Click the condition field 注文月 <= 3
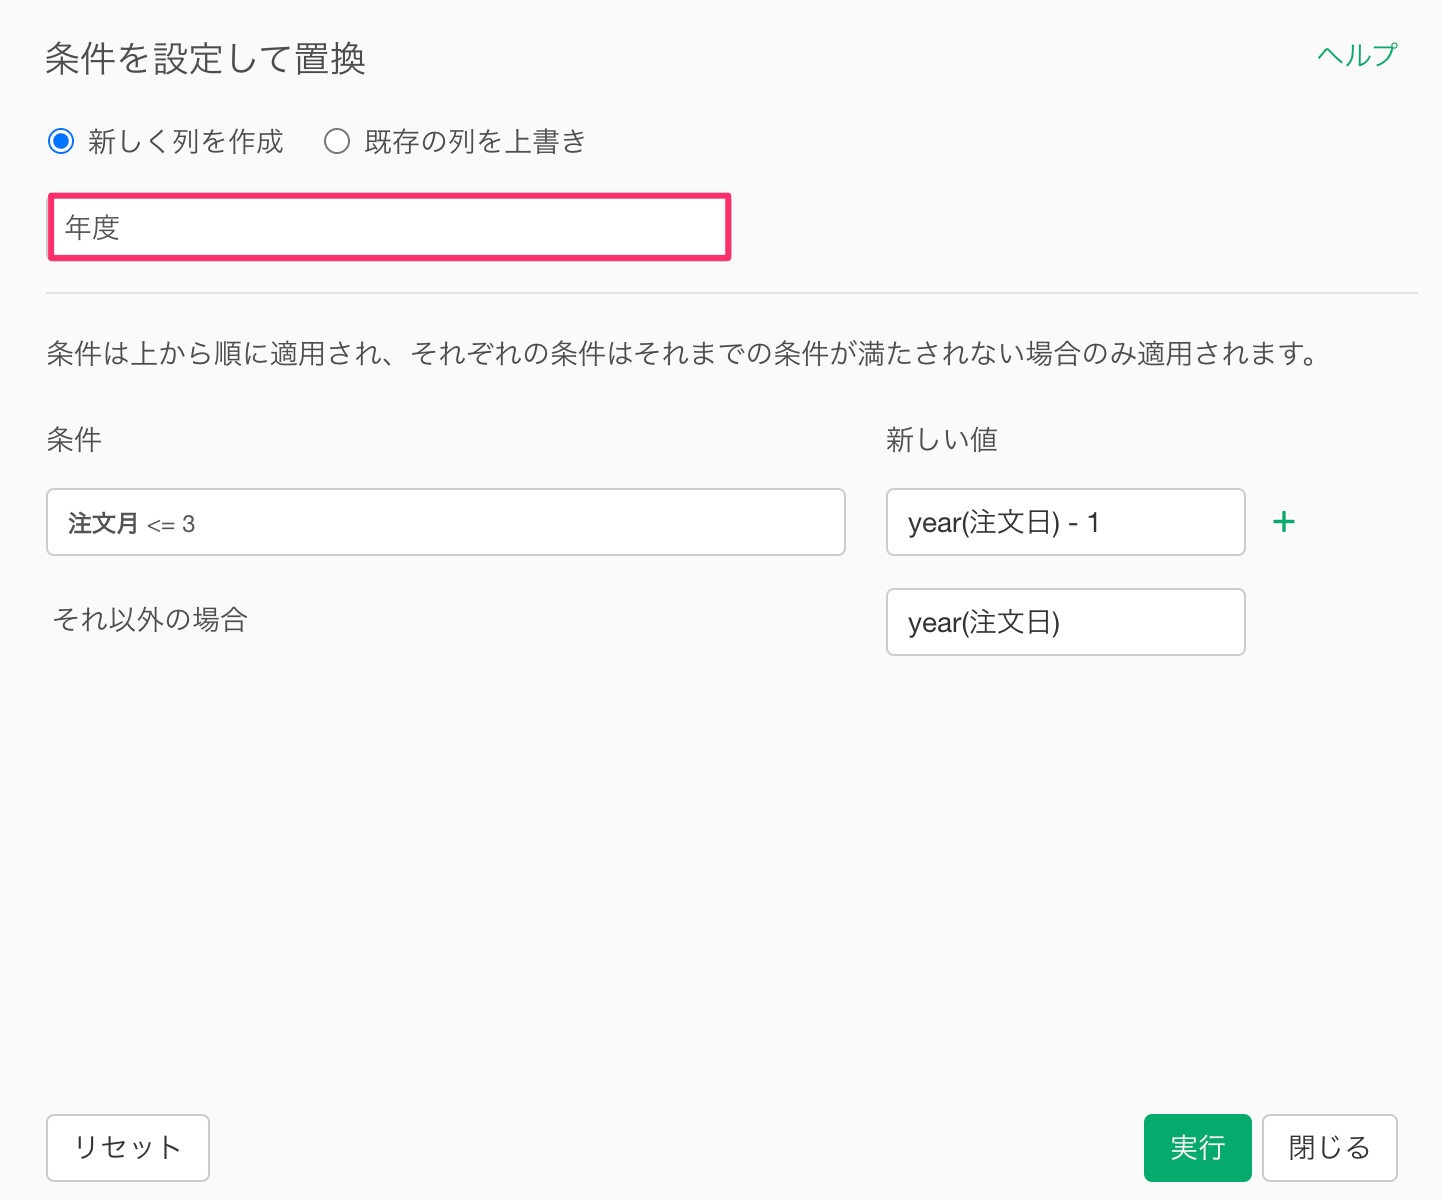The image size is (1442, 1200). (x=446, y=522)
